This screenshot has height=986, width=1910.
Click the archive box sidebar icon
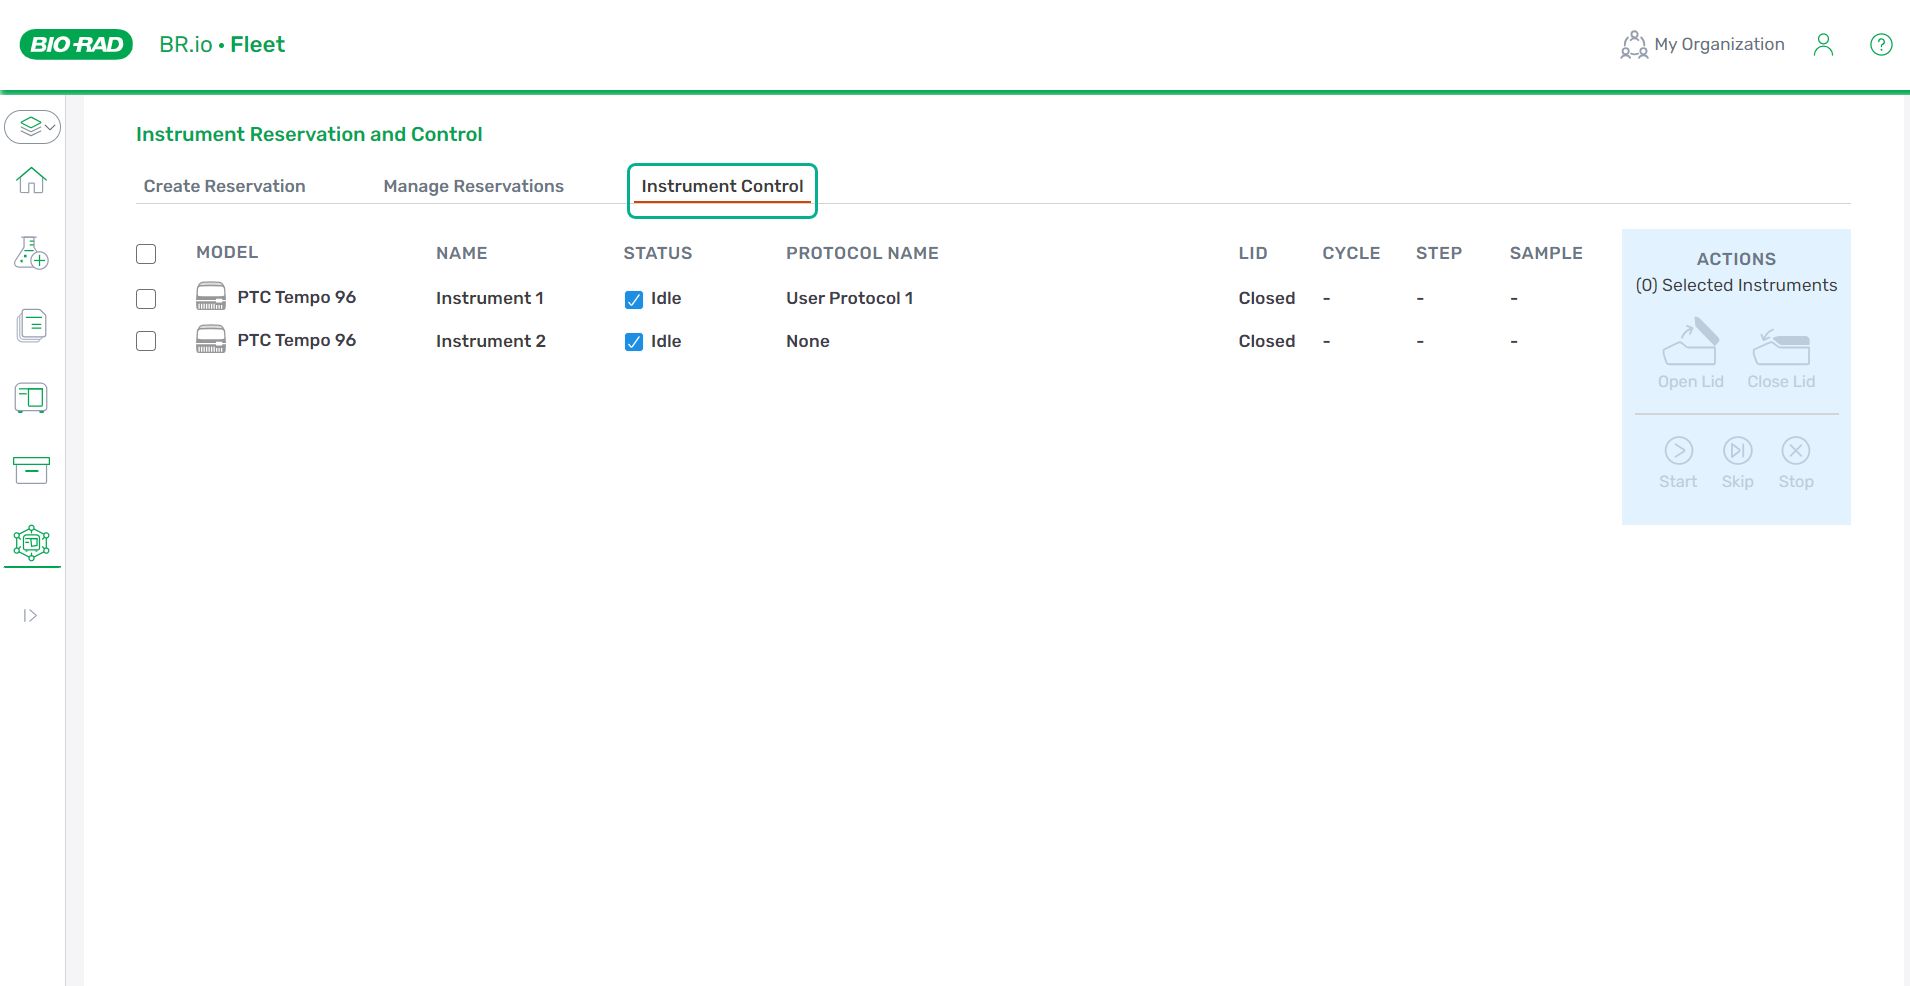(32, 470)
